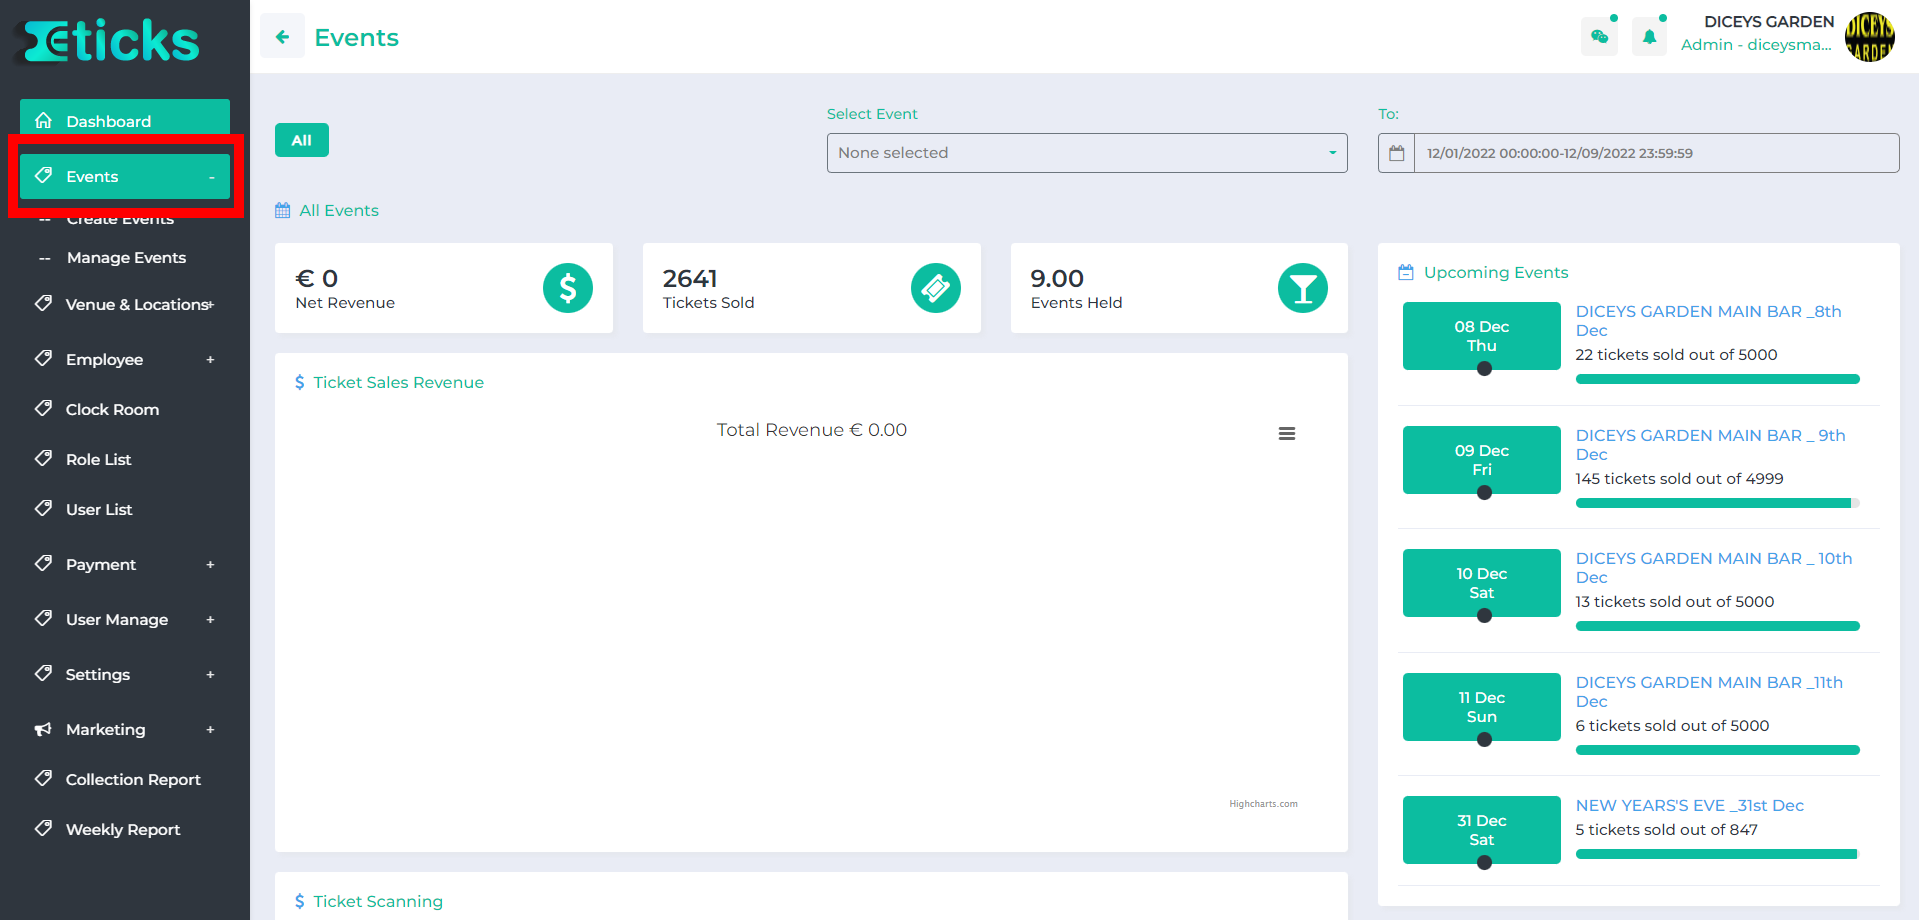Open Clock Room page
This screenshot has height=920, width=1920.
click(112, 409)
